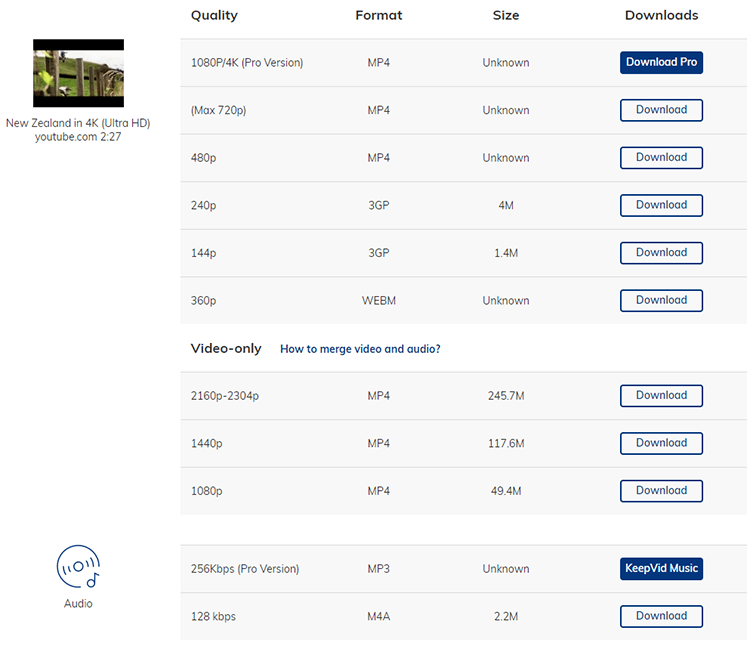Click the '1080P/4K (Pro Version)' quality cell
The image size is (750, 649).
pyautogui.click(x=247, y=63)
